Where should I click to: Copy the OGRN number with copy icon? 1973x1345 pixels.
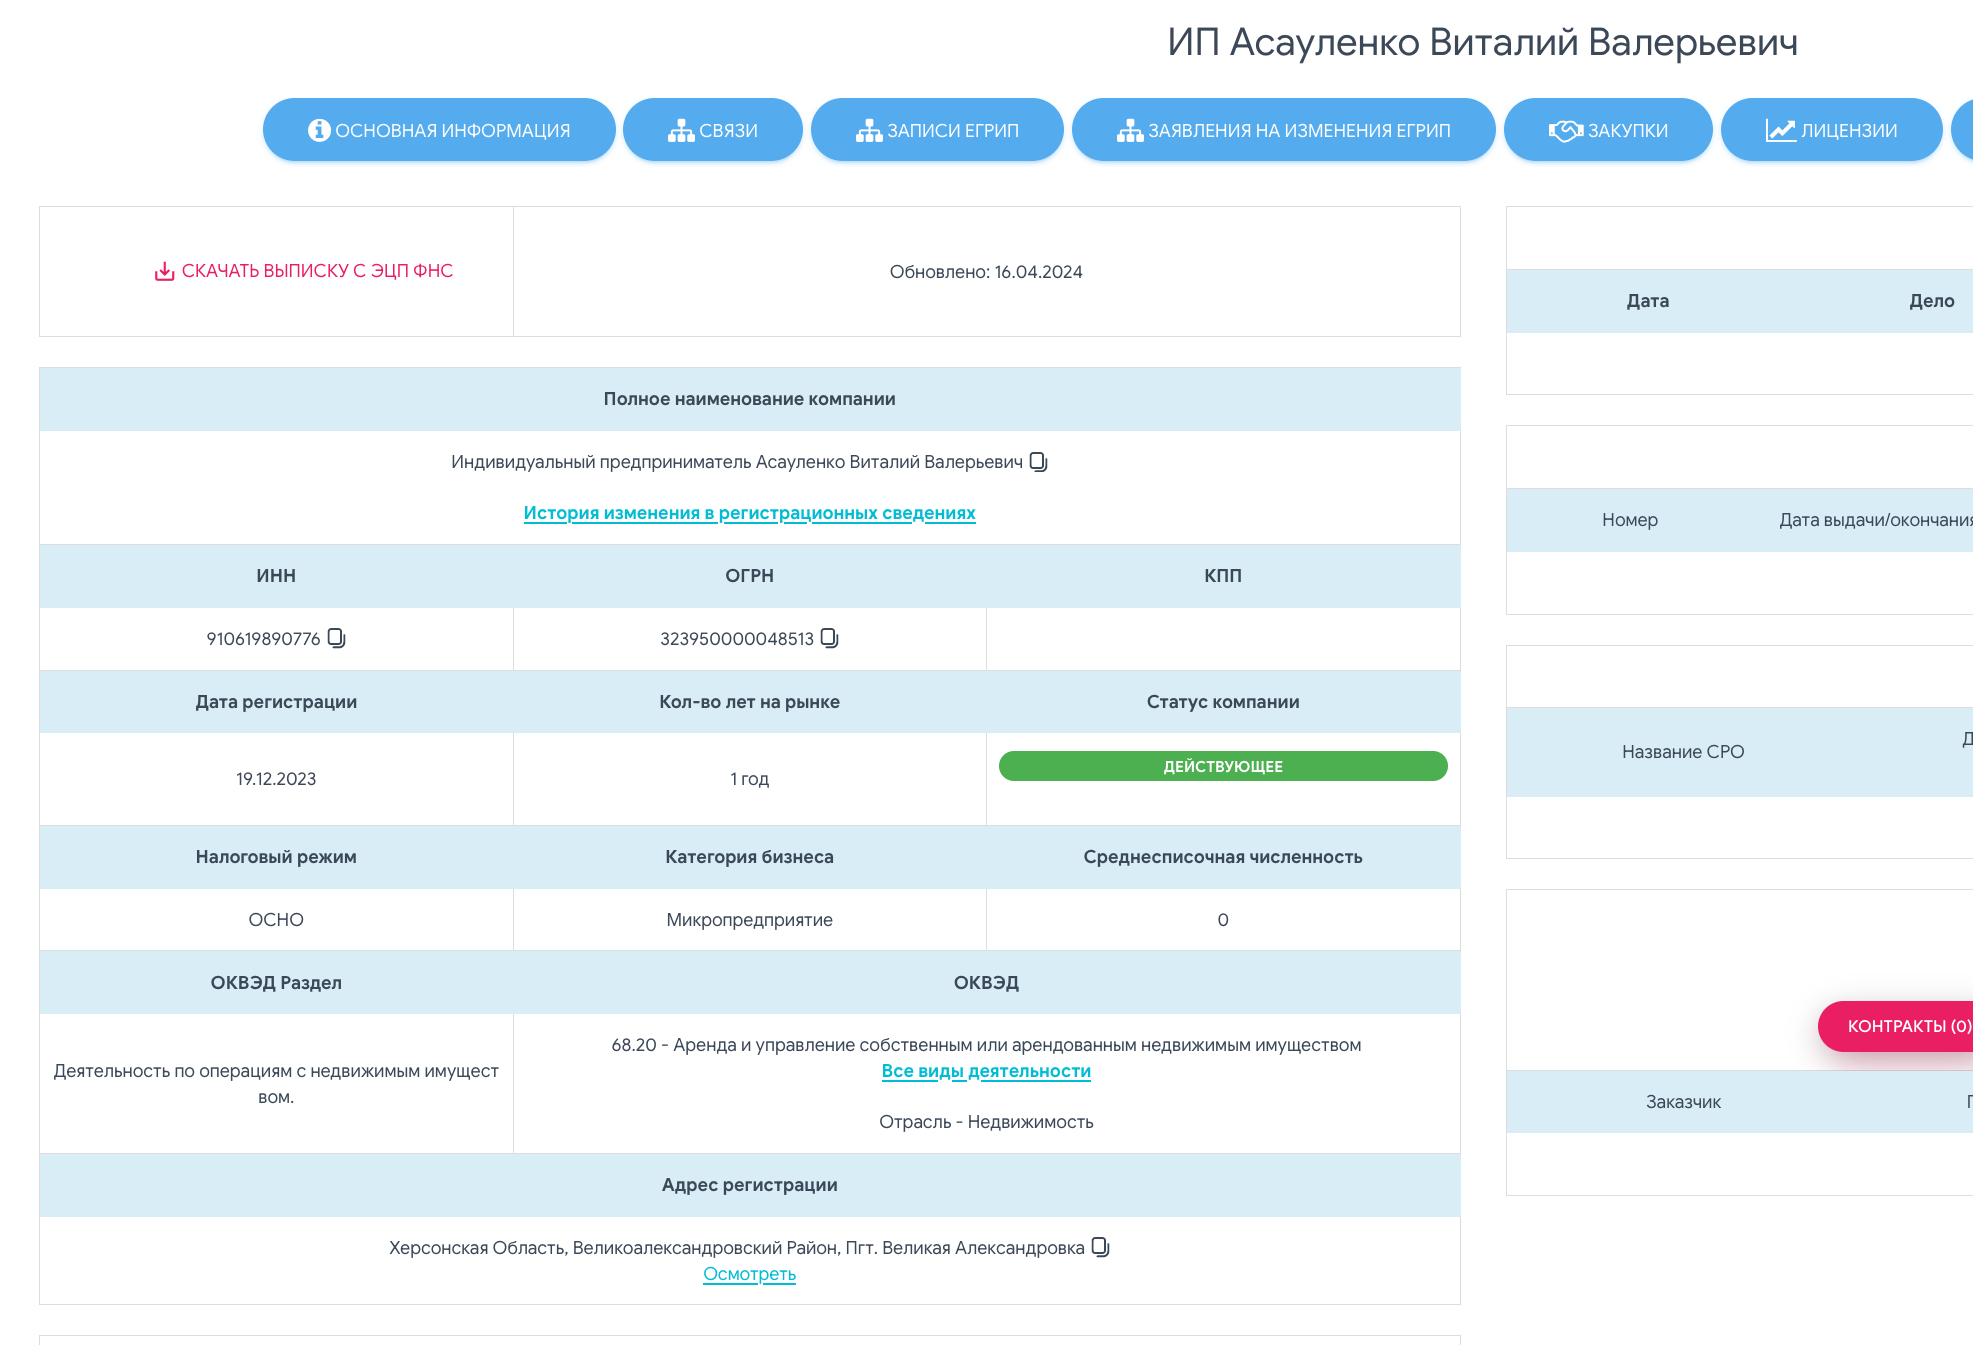click(x=830, y=638)
